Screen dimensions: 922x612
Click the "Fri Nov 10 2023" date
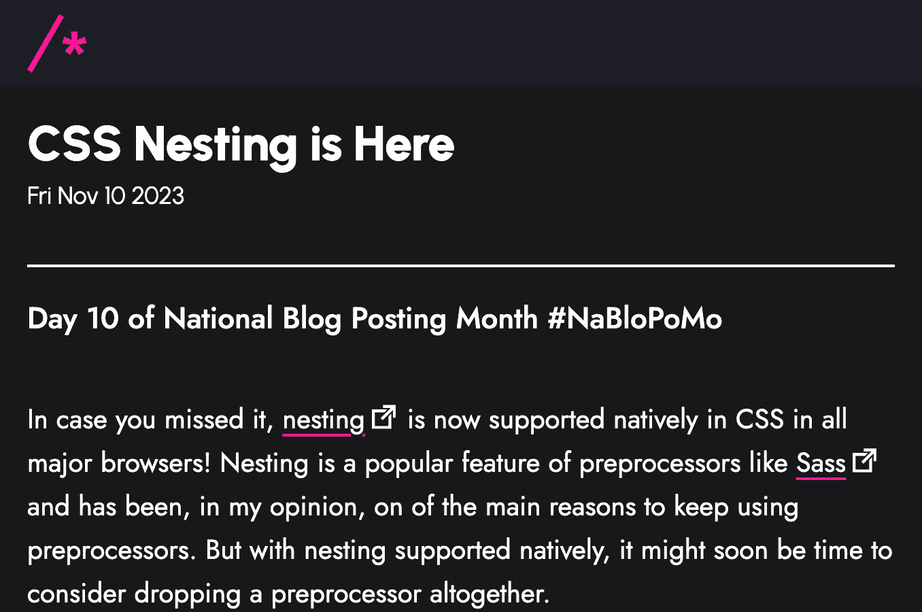106,196
